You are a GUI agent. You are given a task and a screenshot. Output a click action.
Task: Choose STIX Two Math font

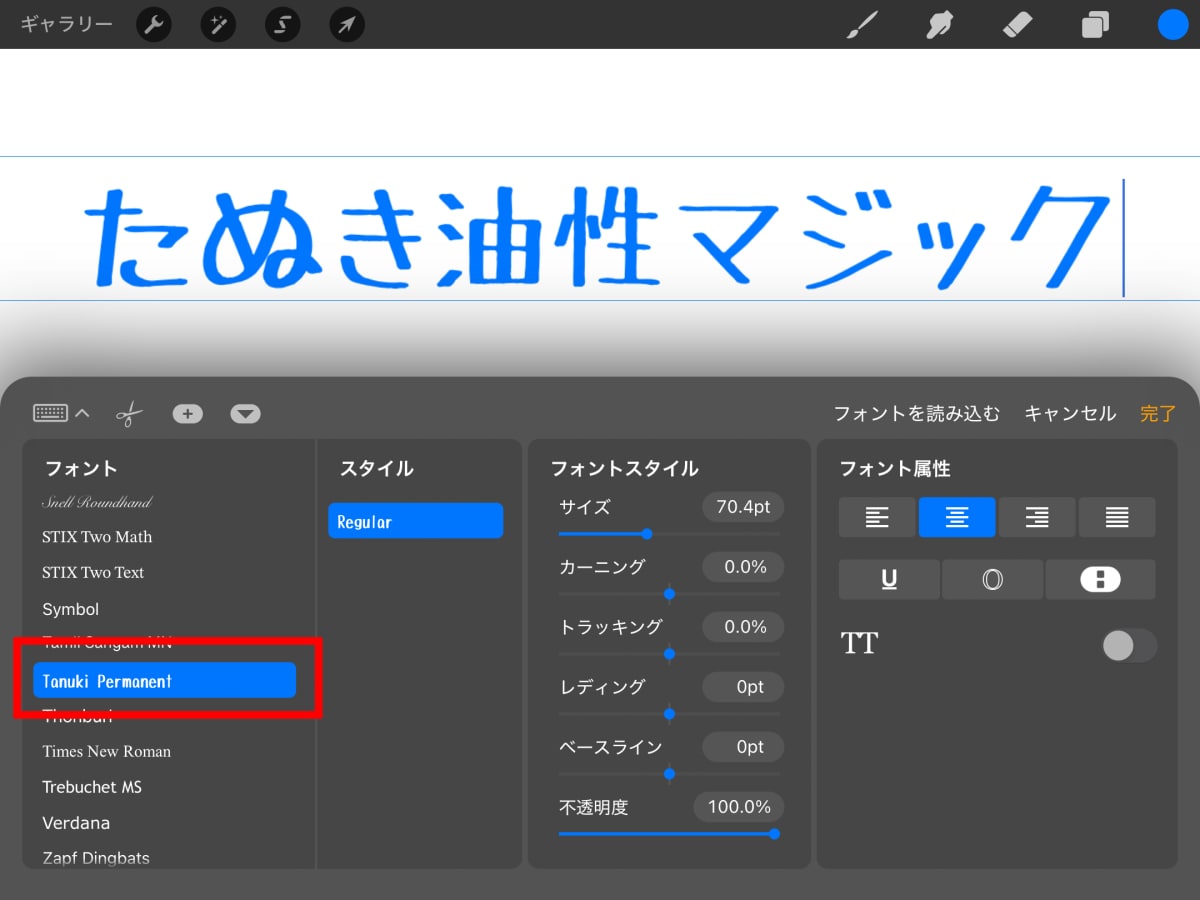[x=97, y=537]
